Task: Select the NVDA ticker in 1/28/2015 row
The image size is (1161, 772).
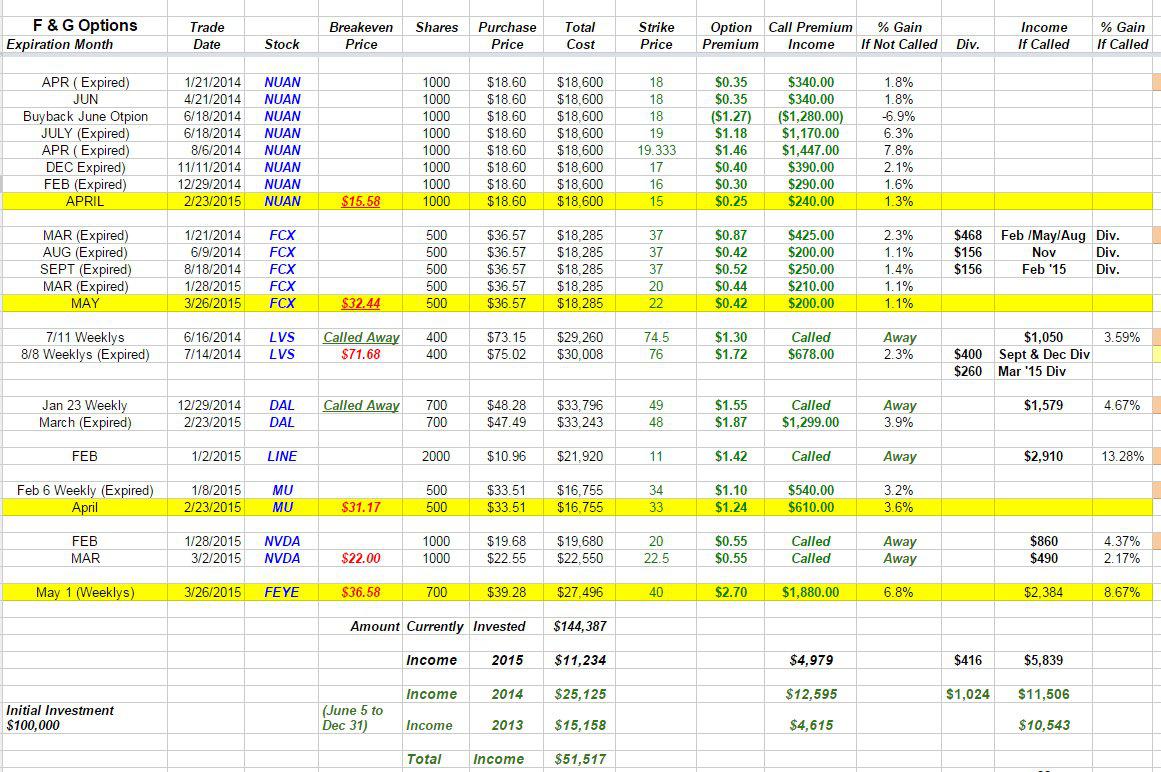Action: point(282,542)
